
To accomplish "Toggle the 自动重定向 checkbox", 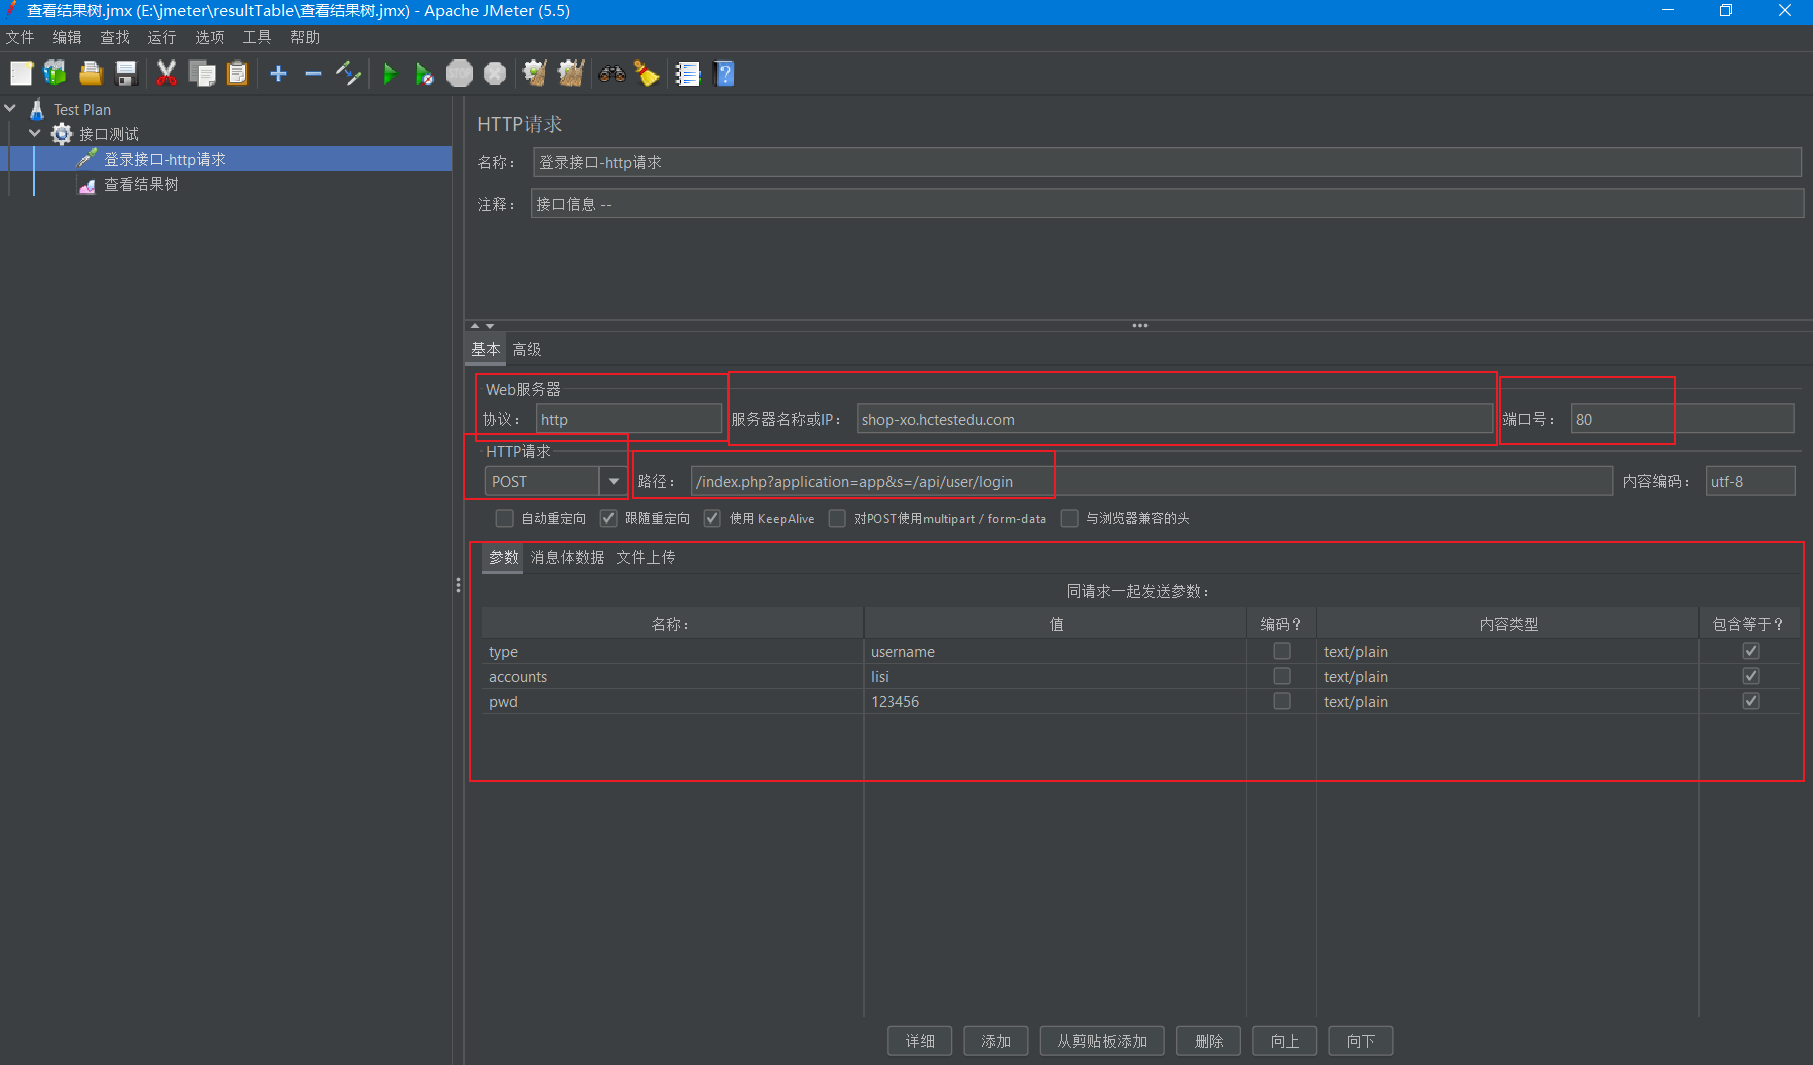I will tap(505, 518).
